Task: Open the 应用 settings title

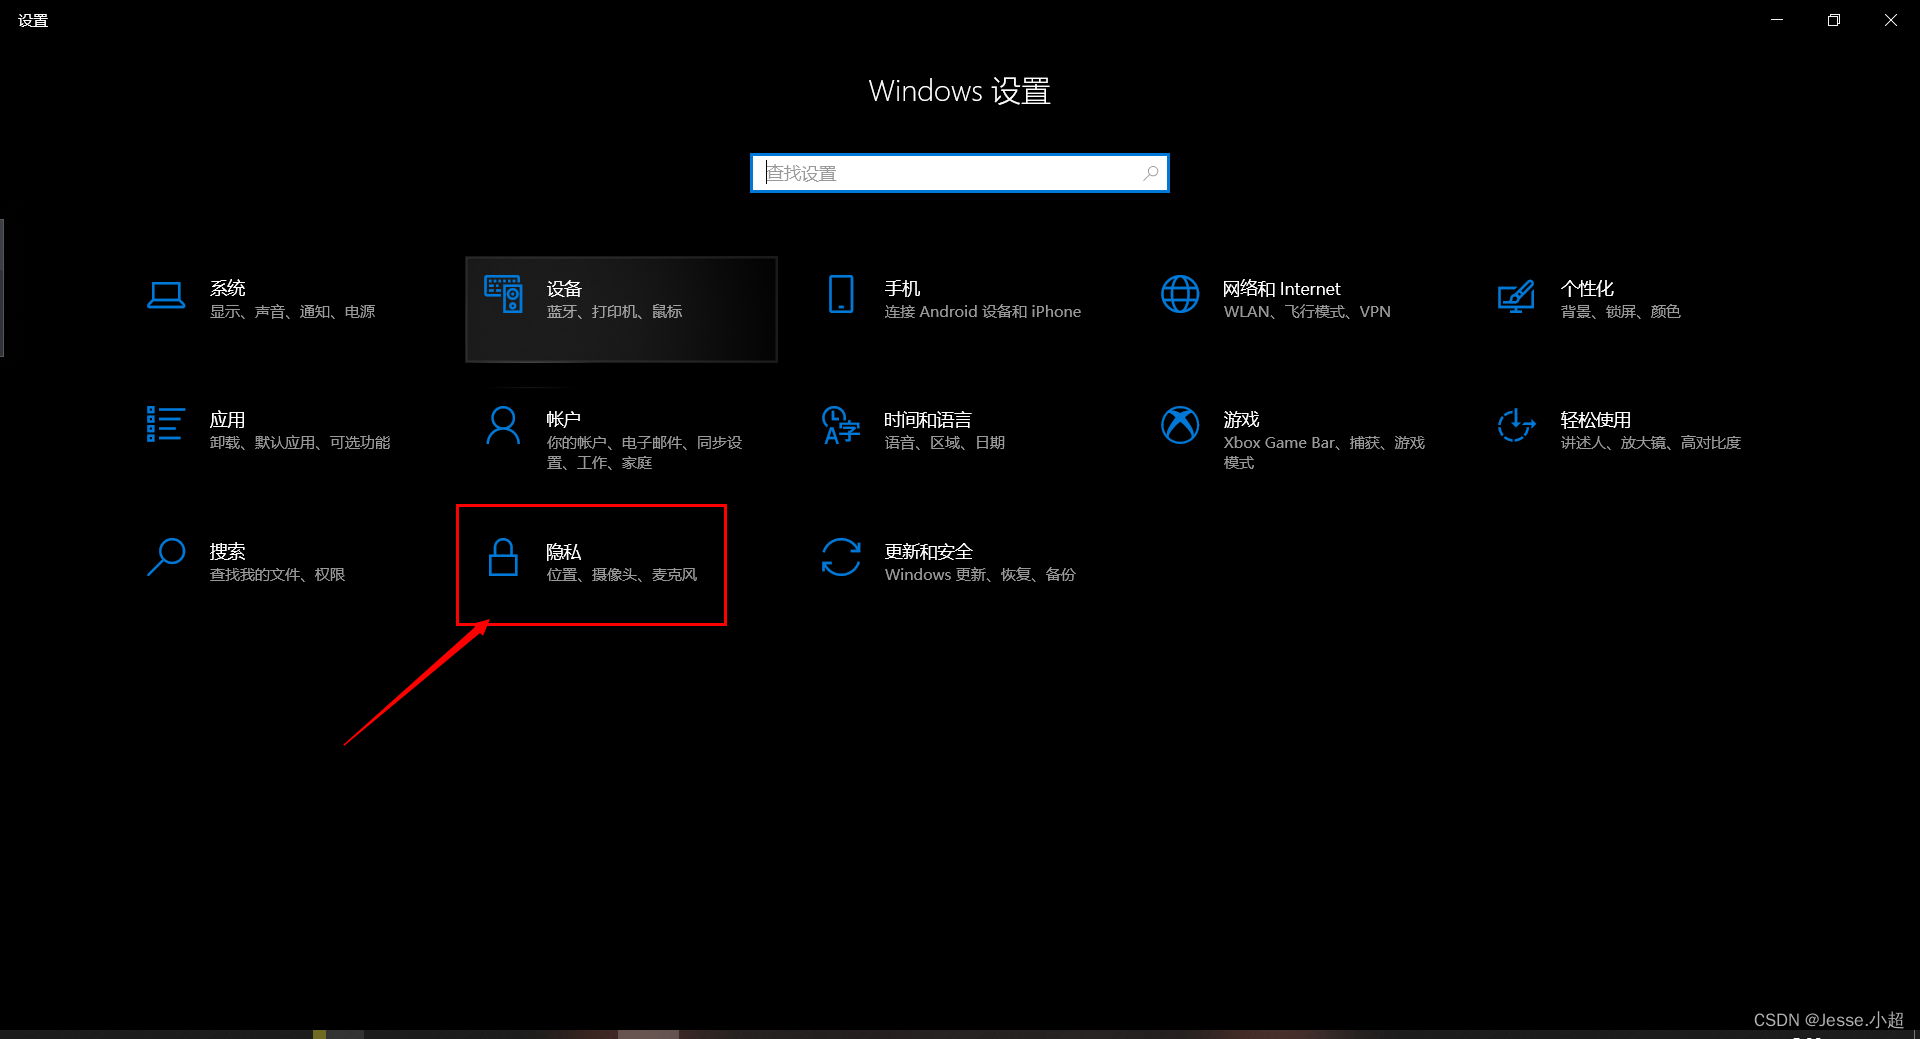Action: tap(227, 419)
